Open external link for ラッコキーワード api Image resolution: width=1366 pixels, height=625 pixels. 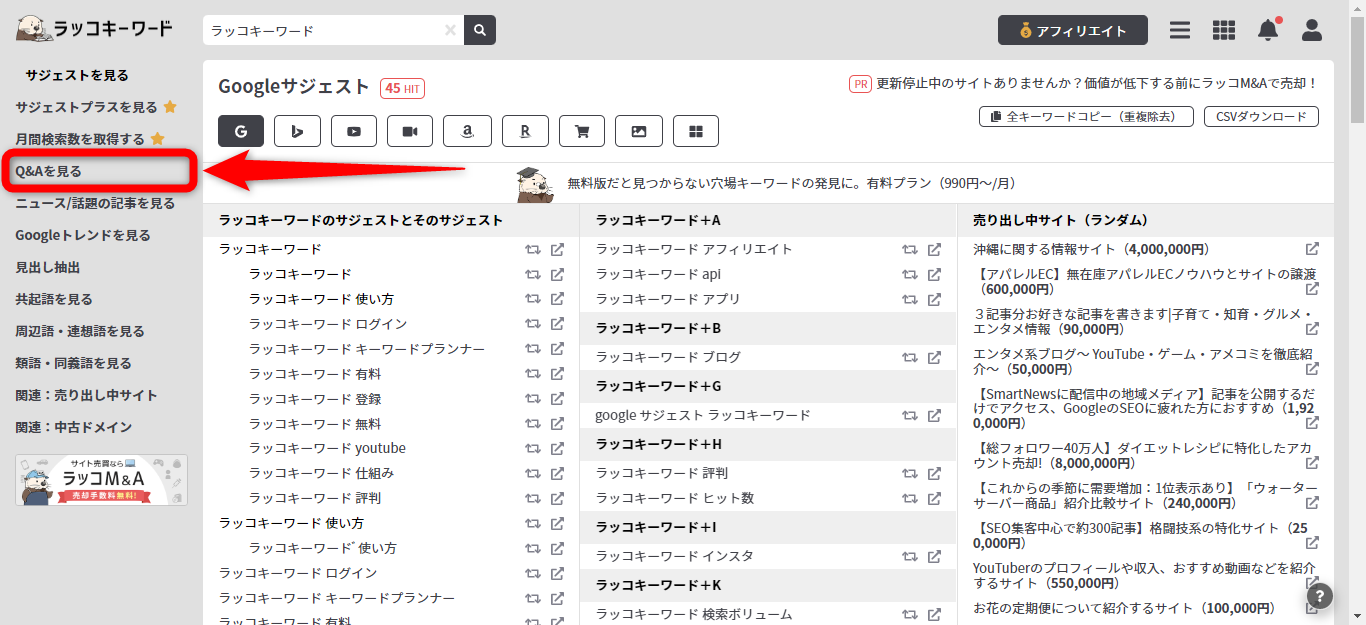(x=935, y=274)
